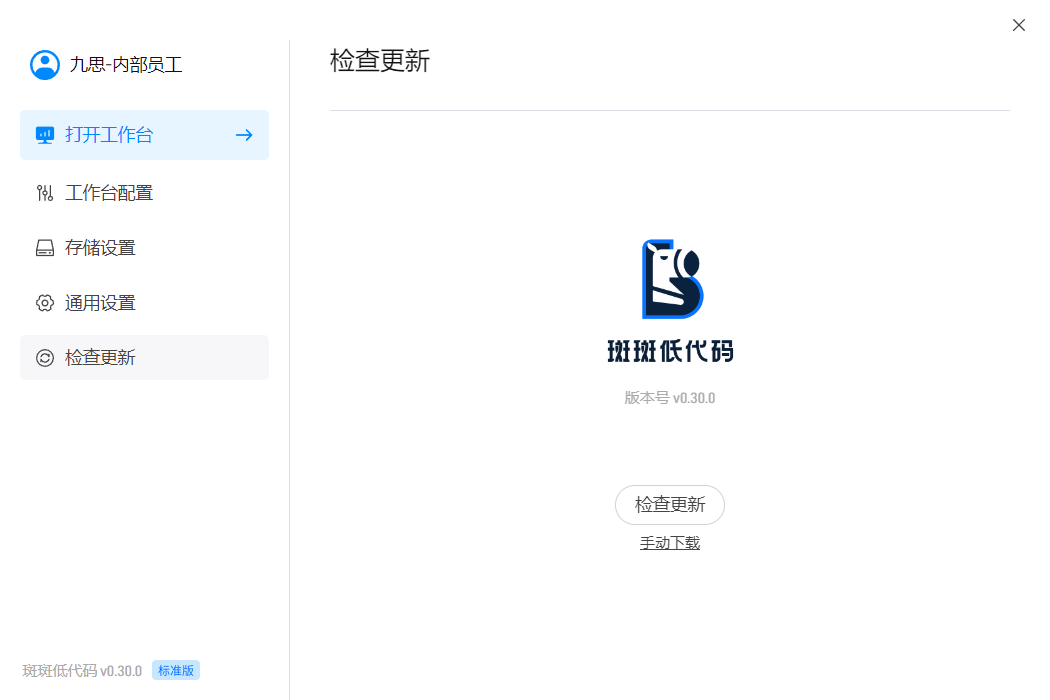Click the refresh icon for 检查更新

click(45, 358)
